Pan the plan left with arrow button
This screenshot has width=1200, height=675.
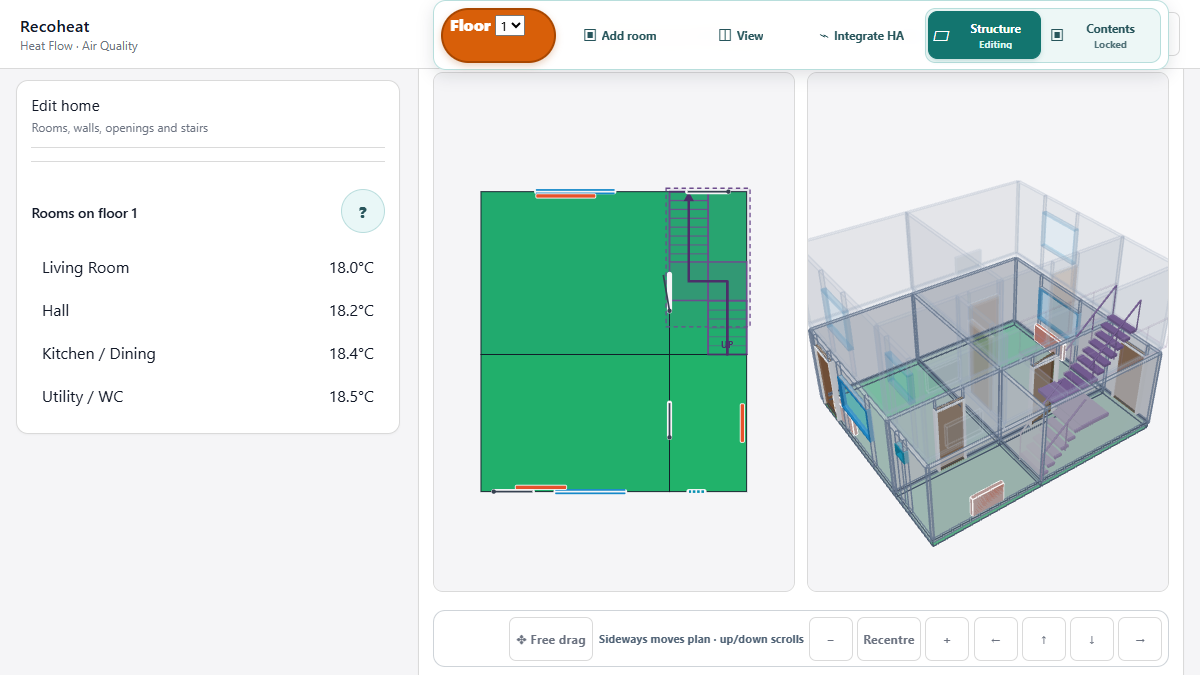tap(995, 639)
